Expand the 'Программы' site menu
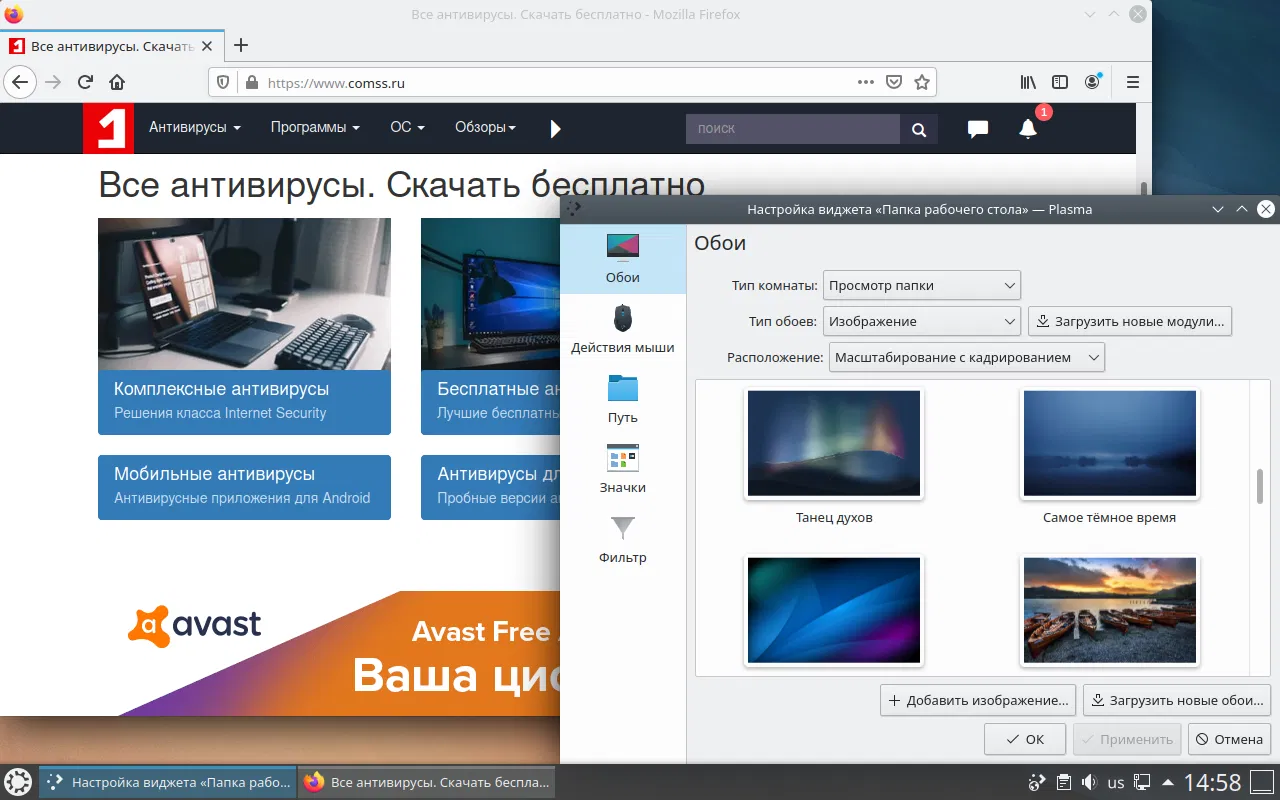This screenshot has width=1280, height=800. point(315,128)
